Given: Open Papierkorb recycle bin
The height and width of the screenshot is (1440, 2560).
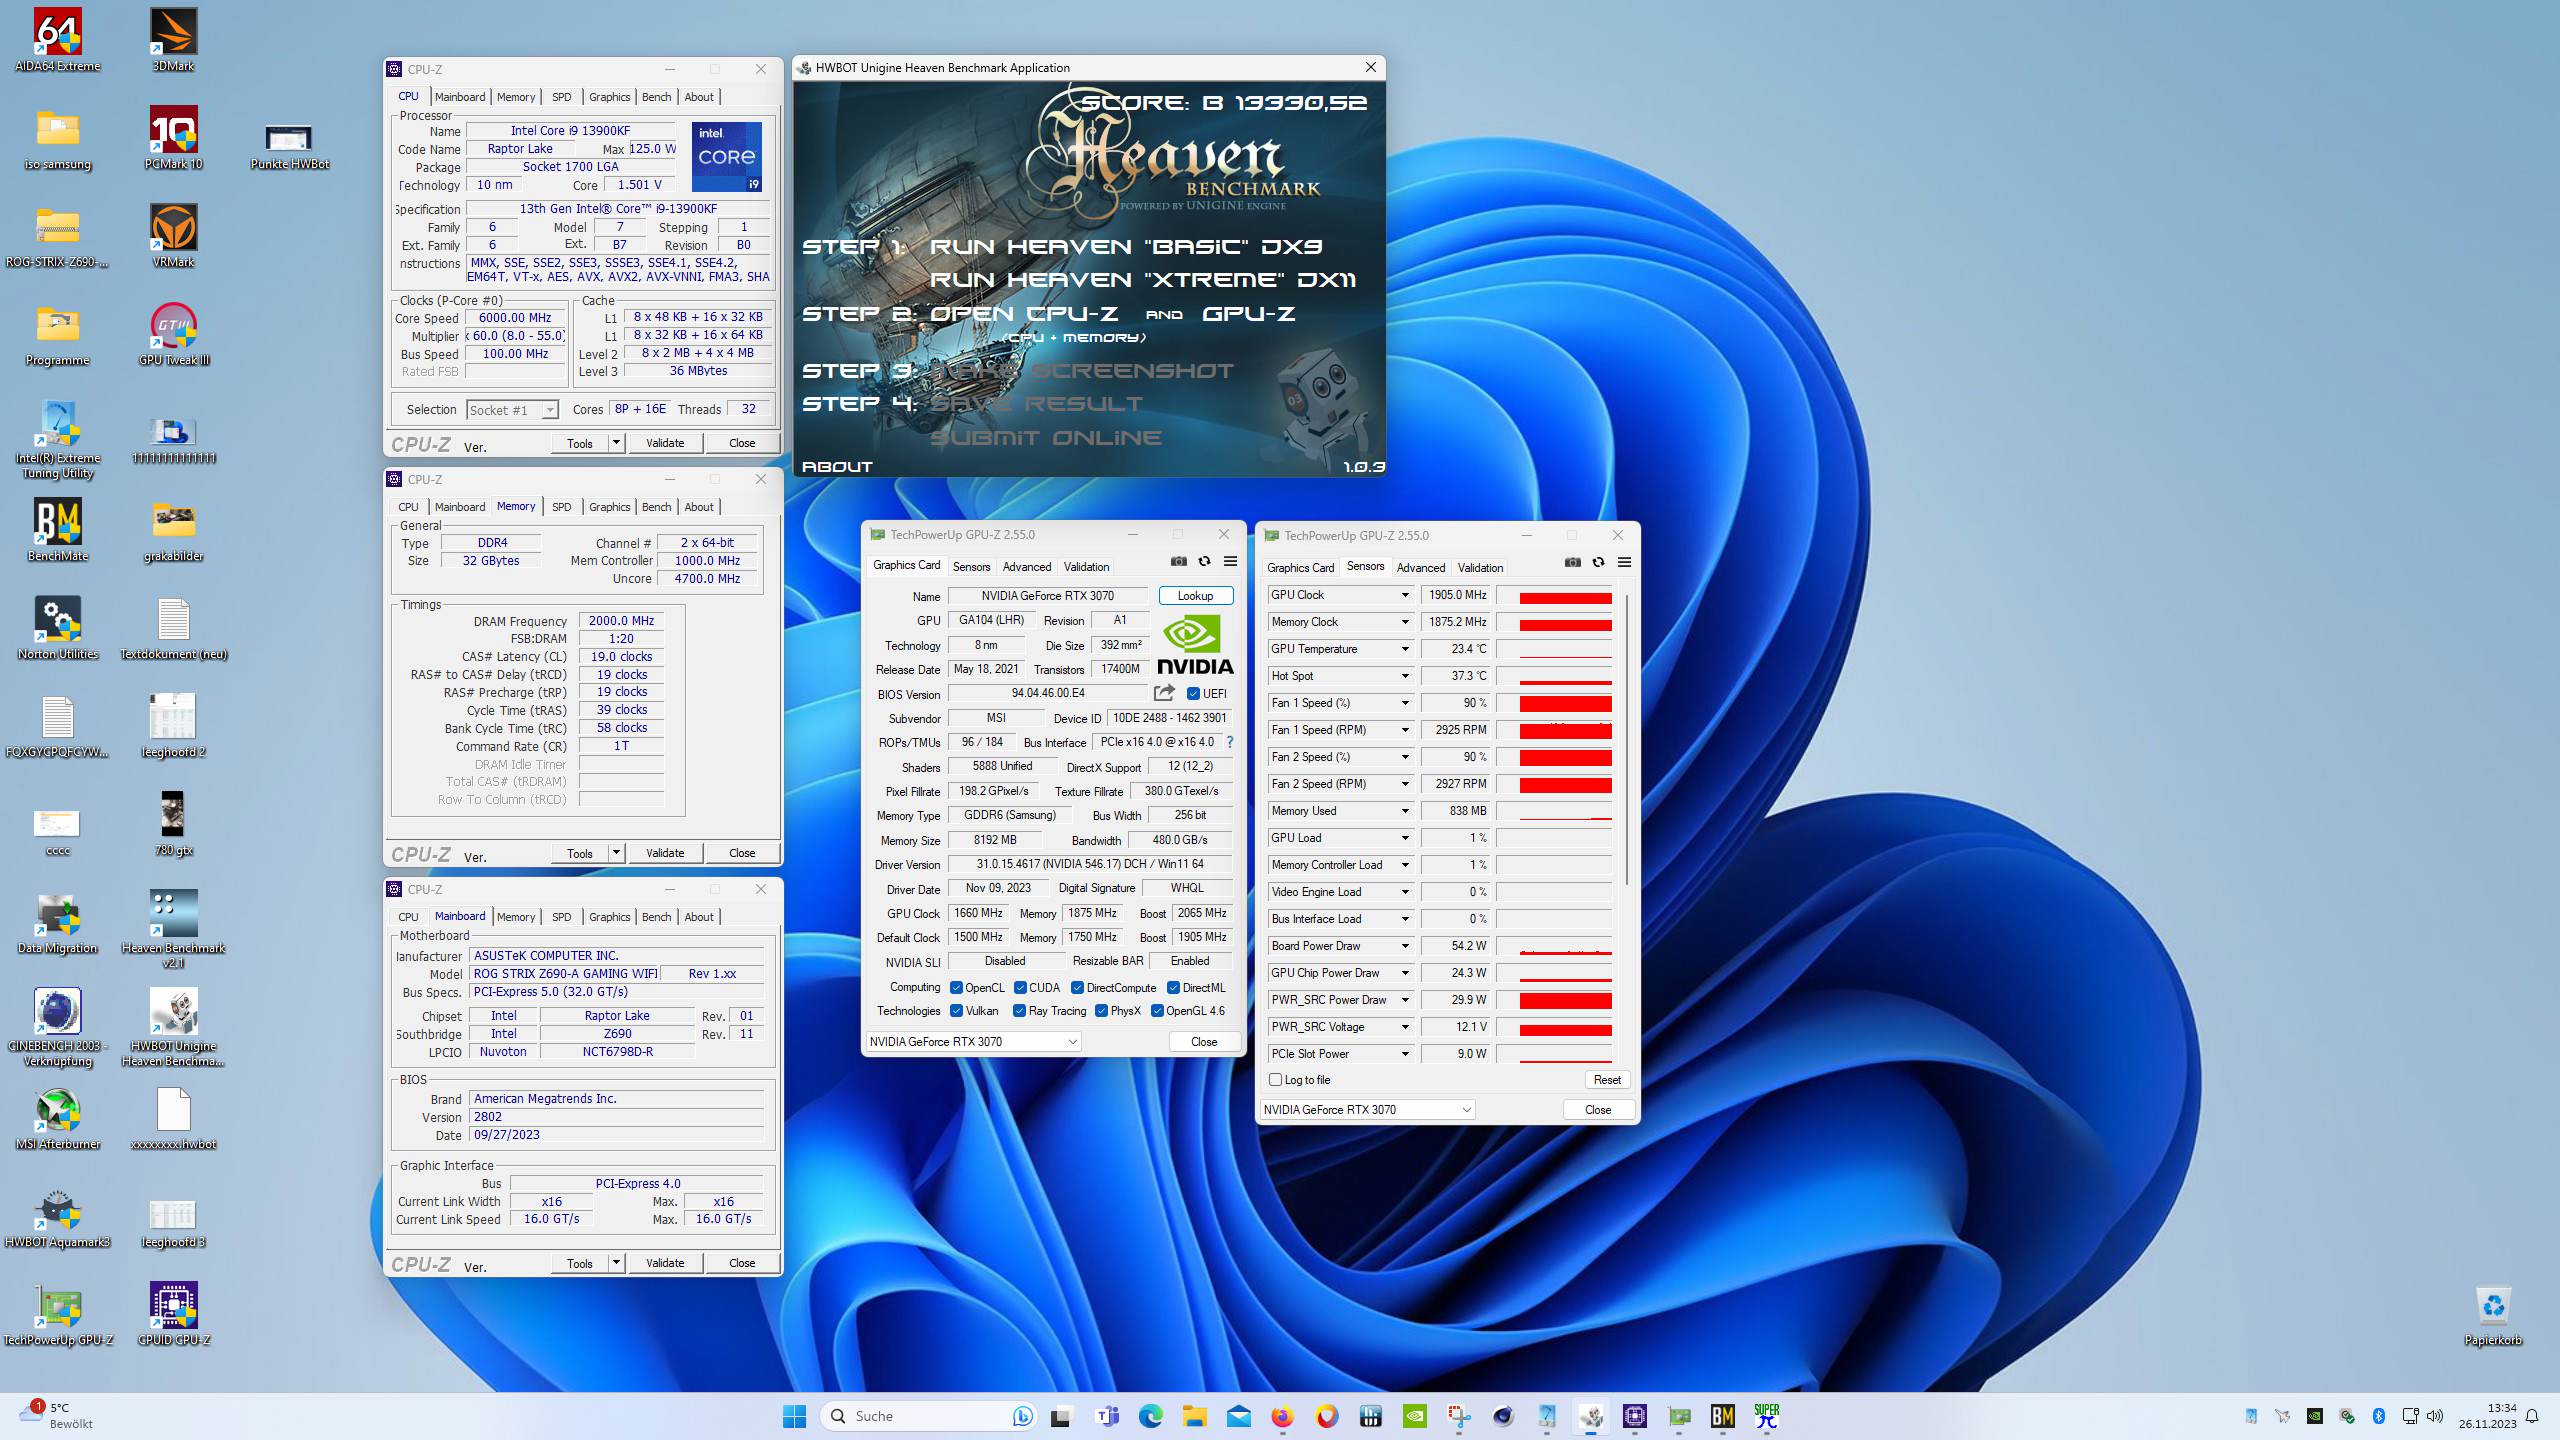Looking at the screenshot, I should [x=2493, y=1316].
